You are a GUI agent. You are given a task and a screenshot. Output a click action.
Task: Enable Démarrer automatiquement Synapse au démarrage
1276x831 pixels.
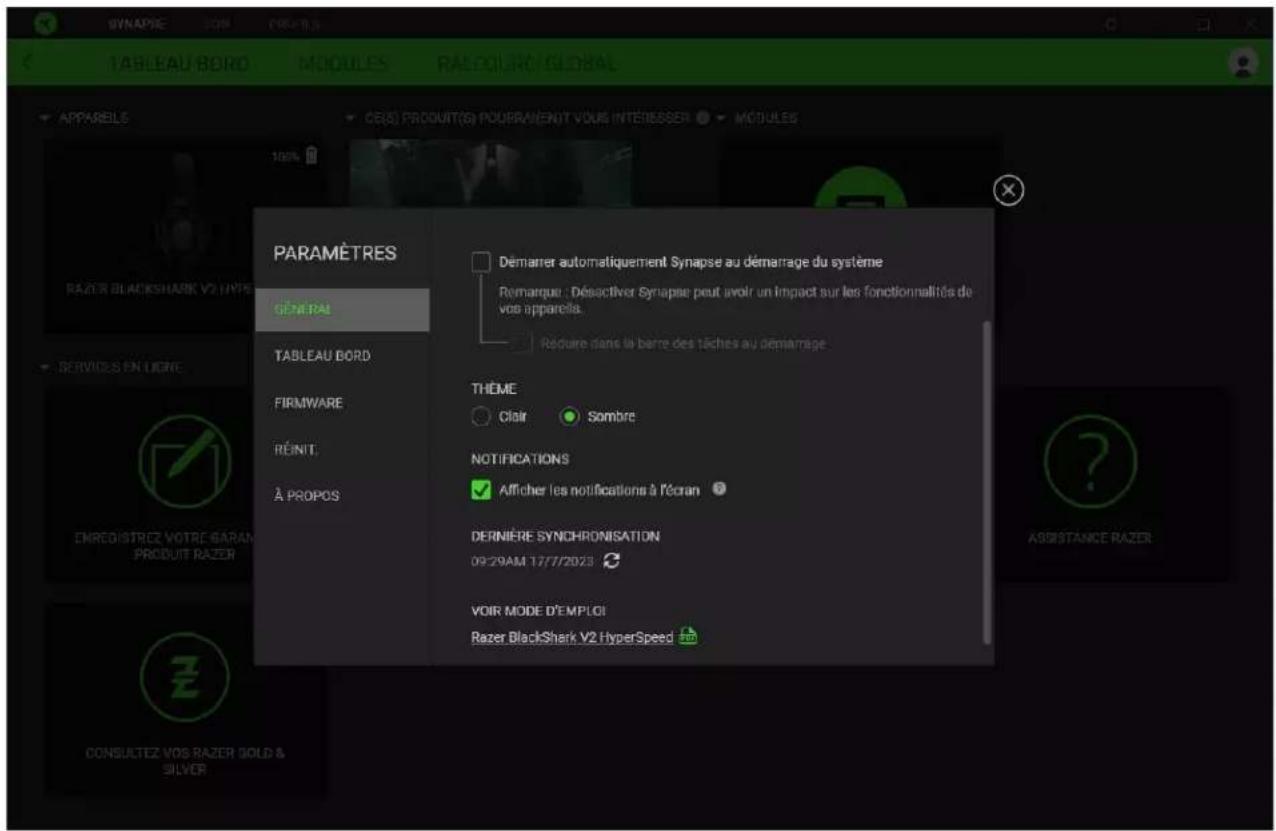coord(481,262)
